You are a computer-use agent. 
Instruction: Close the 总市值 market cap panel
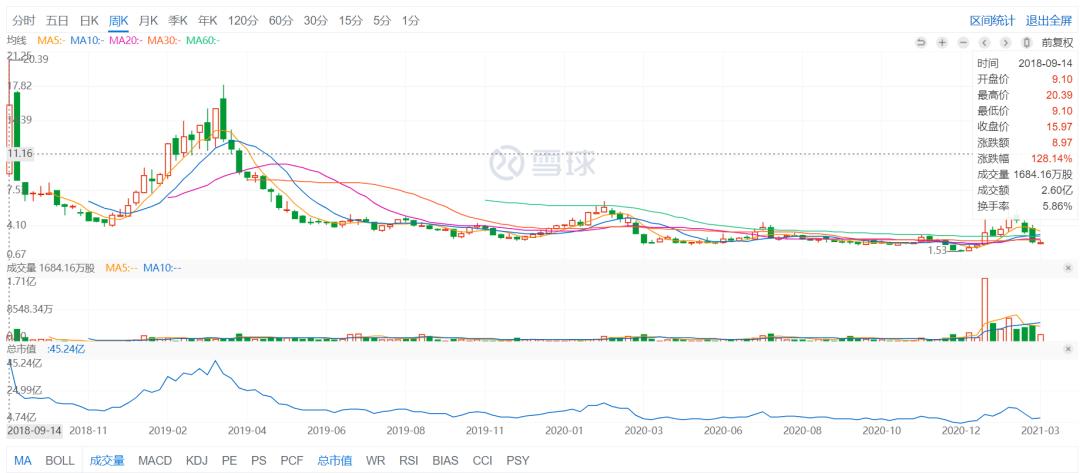click(x=1068, y=349)
